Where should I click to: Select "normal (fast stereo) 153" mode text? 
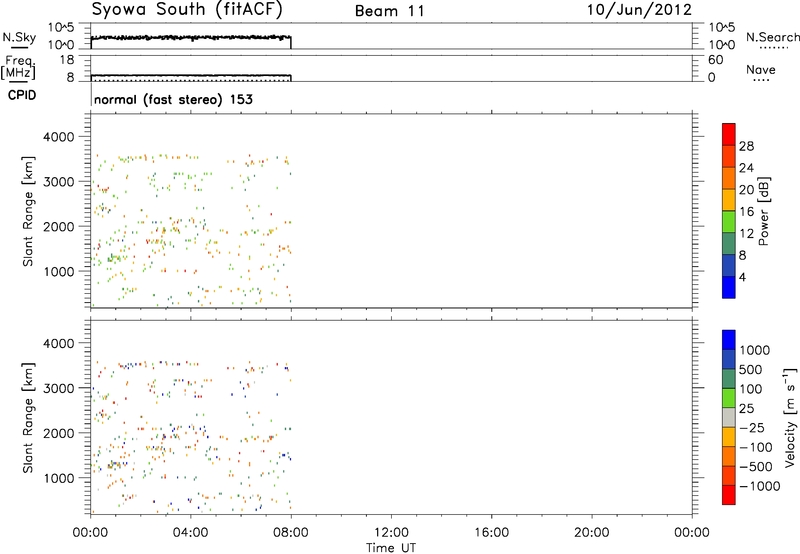click(x=173, y=99)
